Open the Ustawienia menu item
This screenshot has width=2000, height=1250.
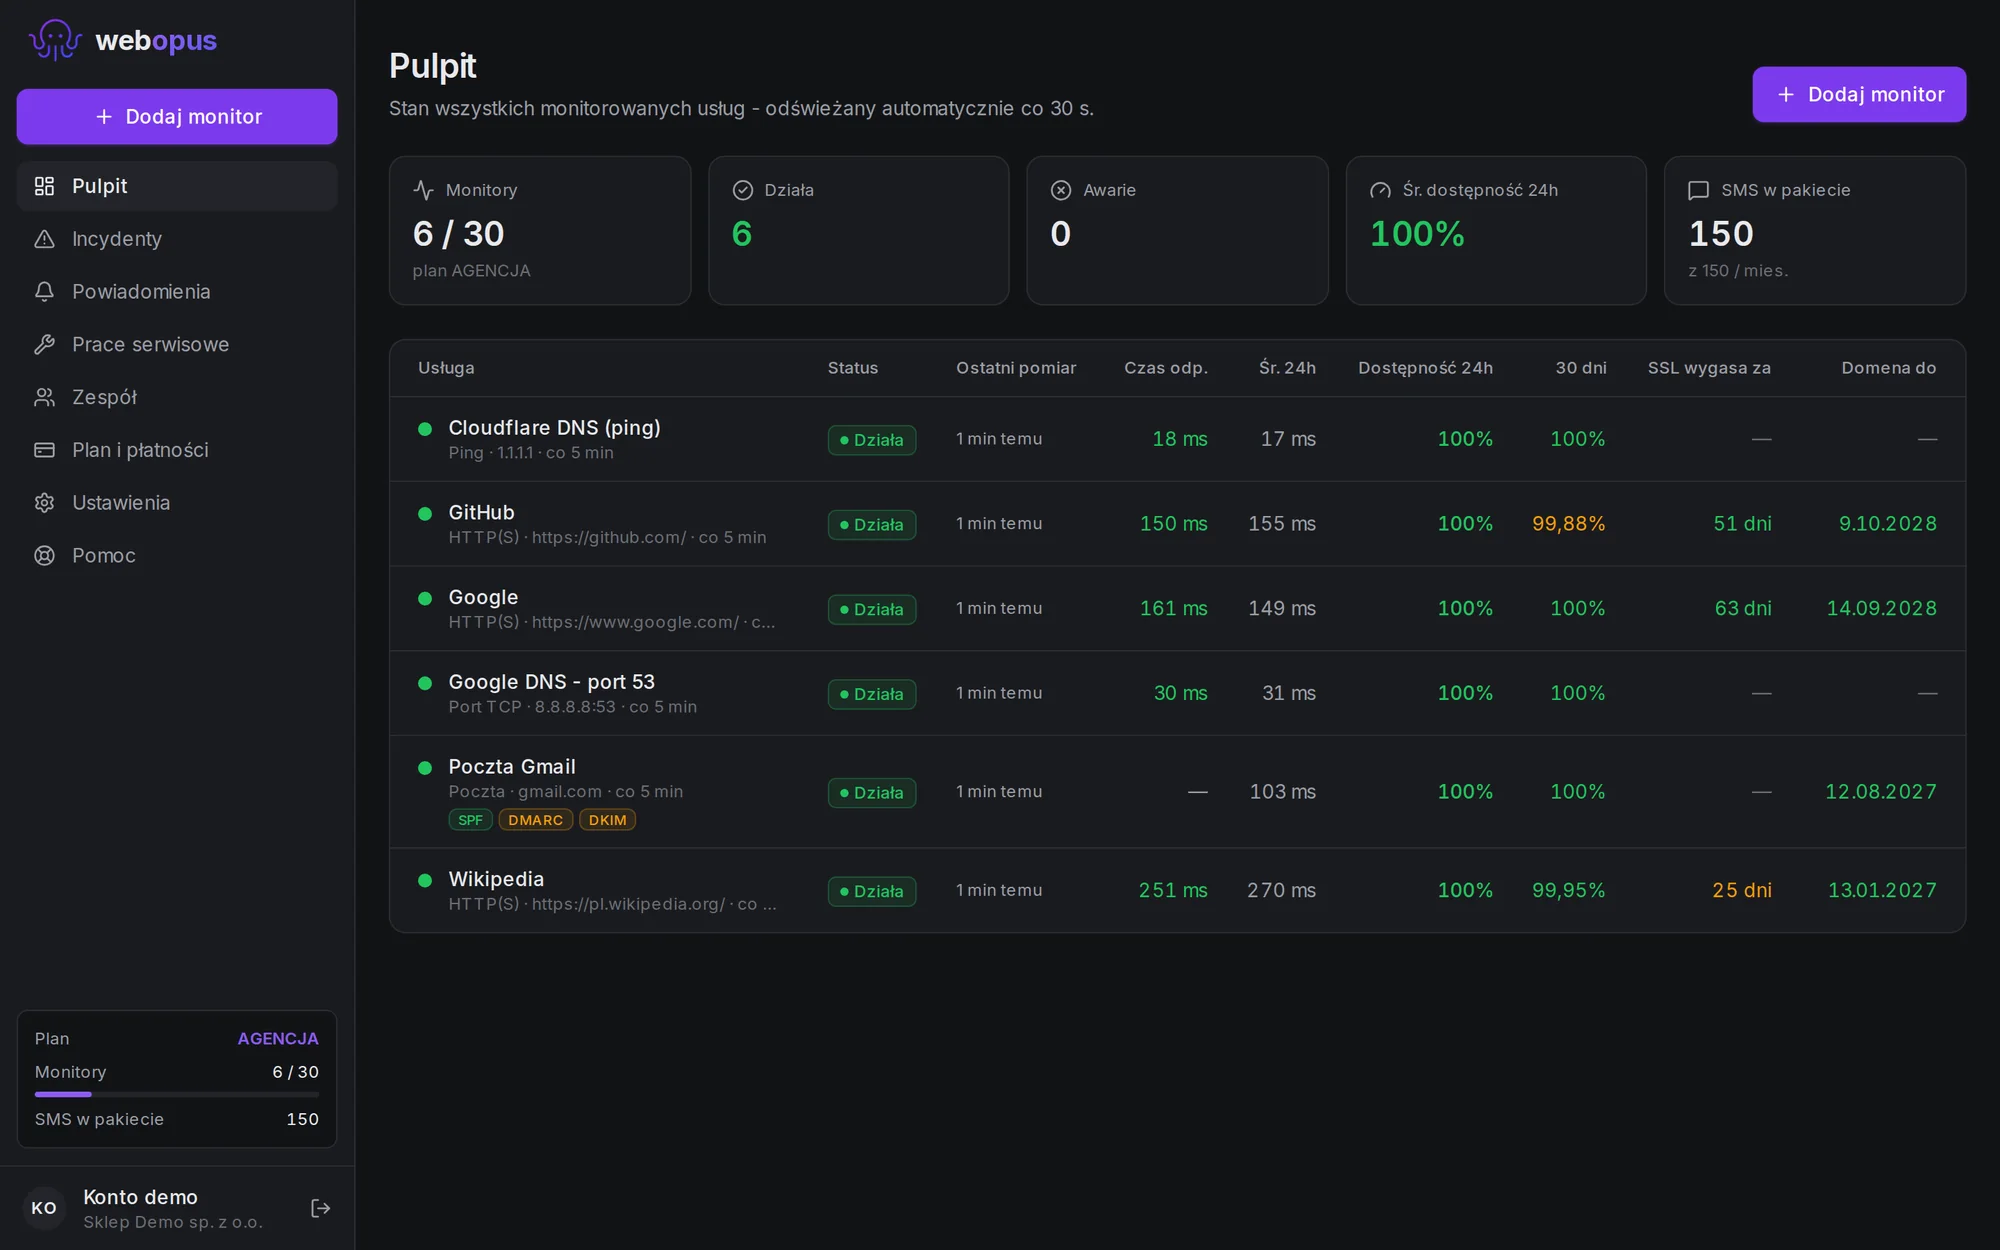click(x=177, y=503)
